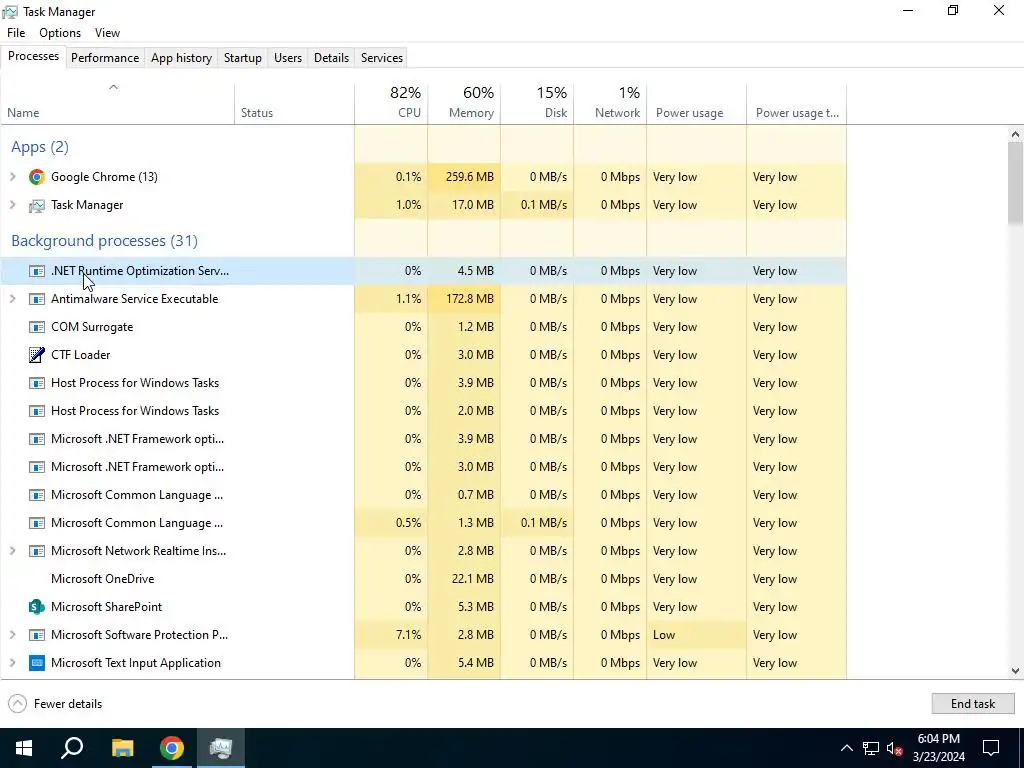Click the Microsoft Text Input Application icon

point(37,663)
